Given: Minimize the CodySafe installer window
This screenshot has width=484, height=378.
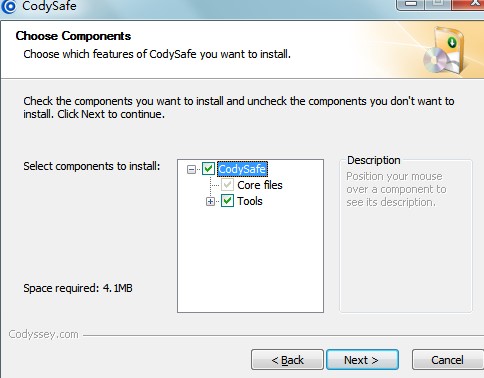Looking at the screenshot, I should [410, 4].
